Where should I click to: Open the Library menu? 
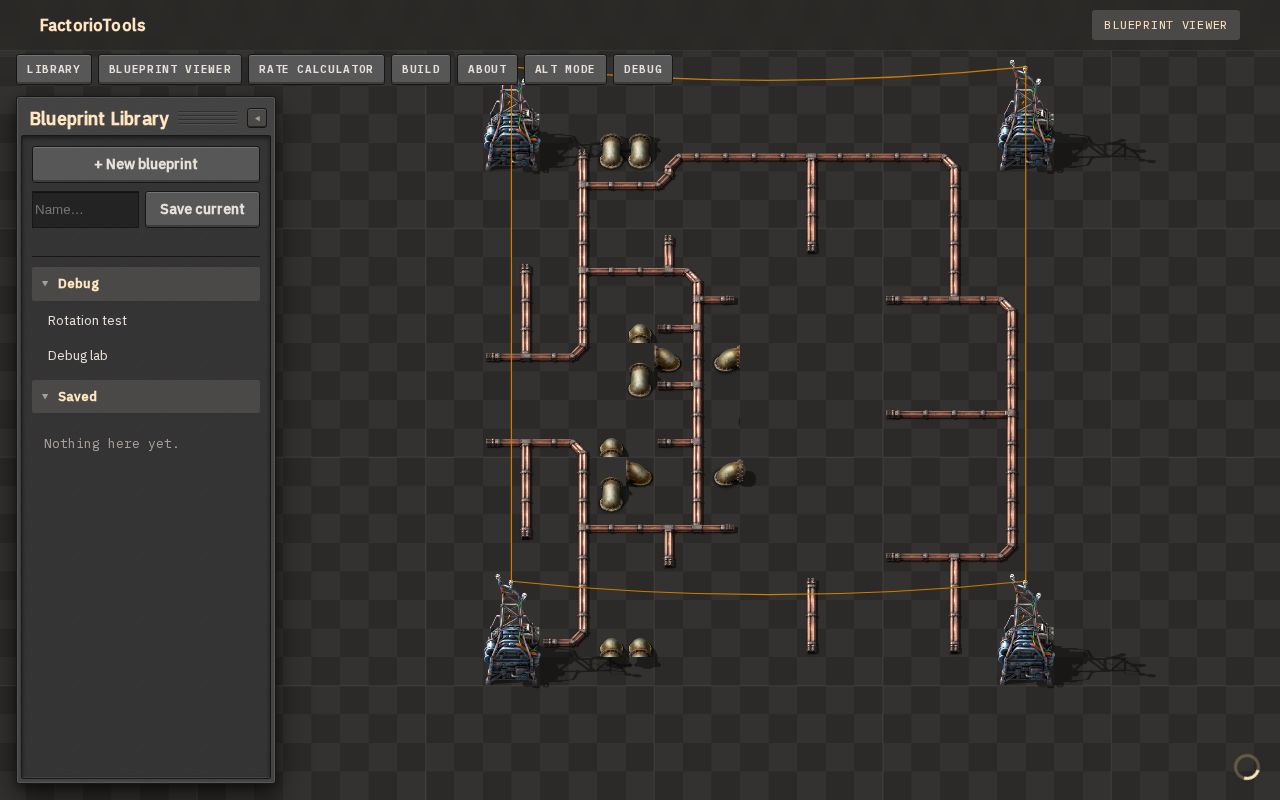click(x=54, y=69)
